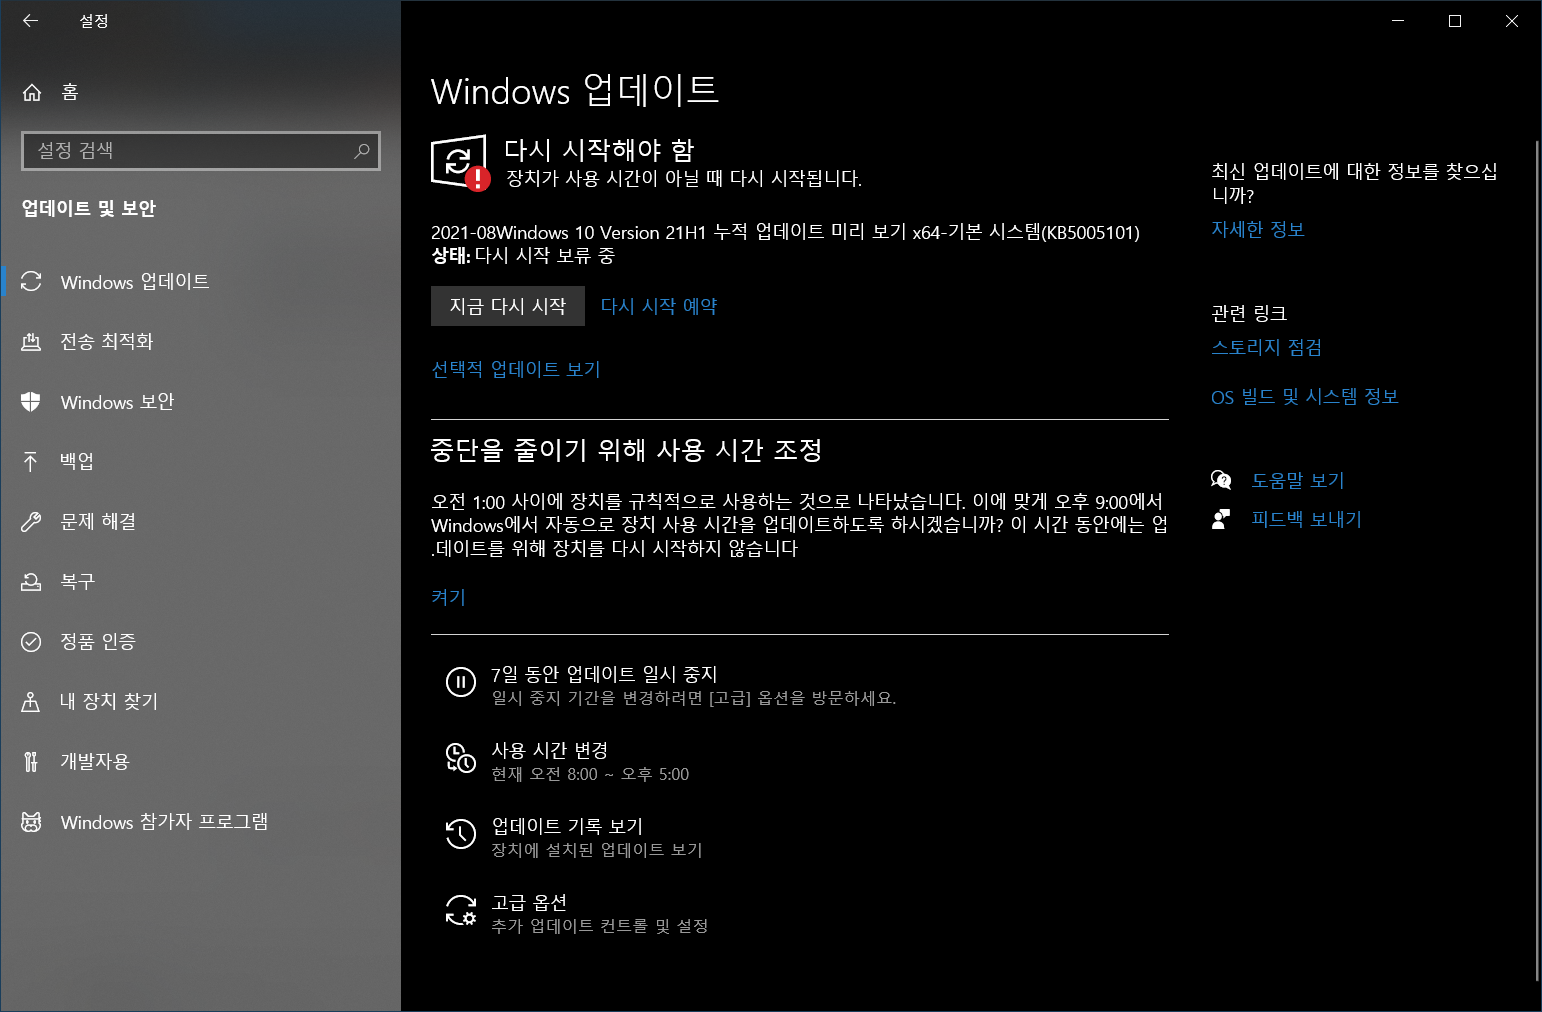Click the 다시 시작 예약 link
Viewport: 1542px width, 1012px height.
pyautogui.click(x=659, y=306)
